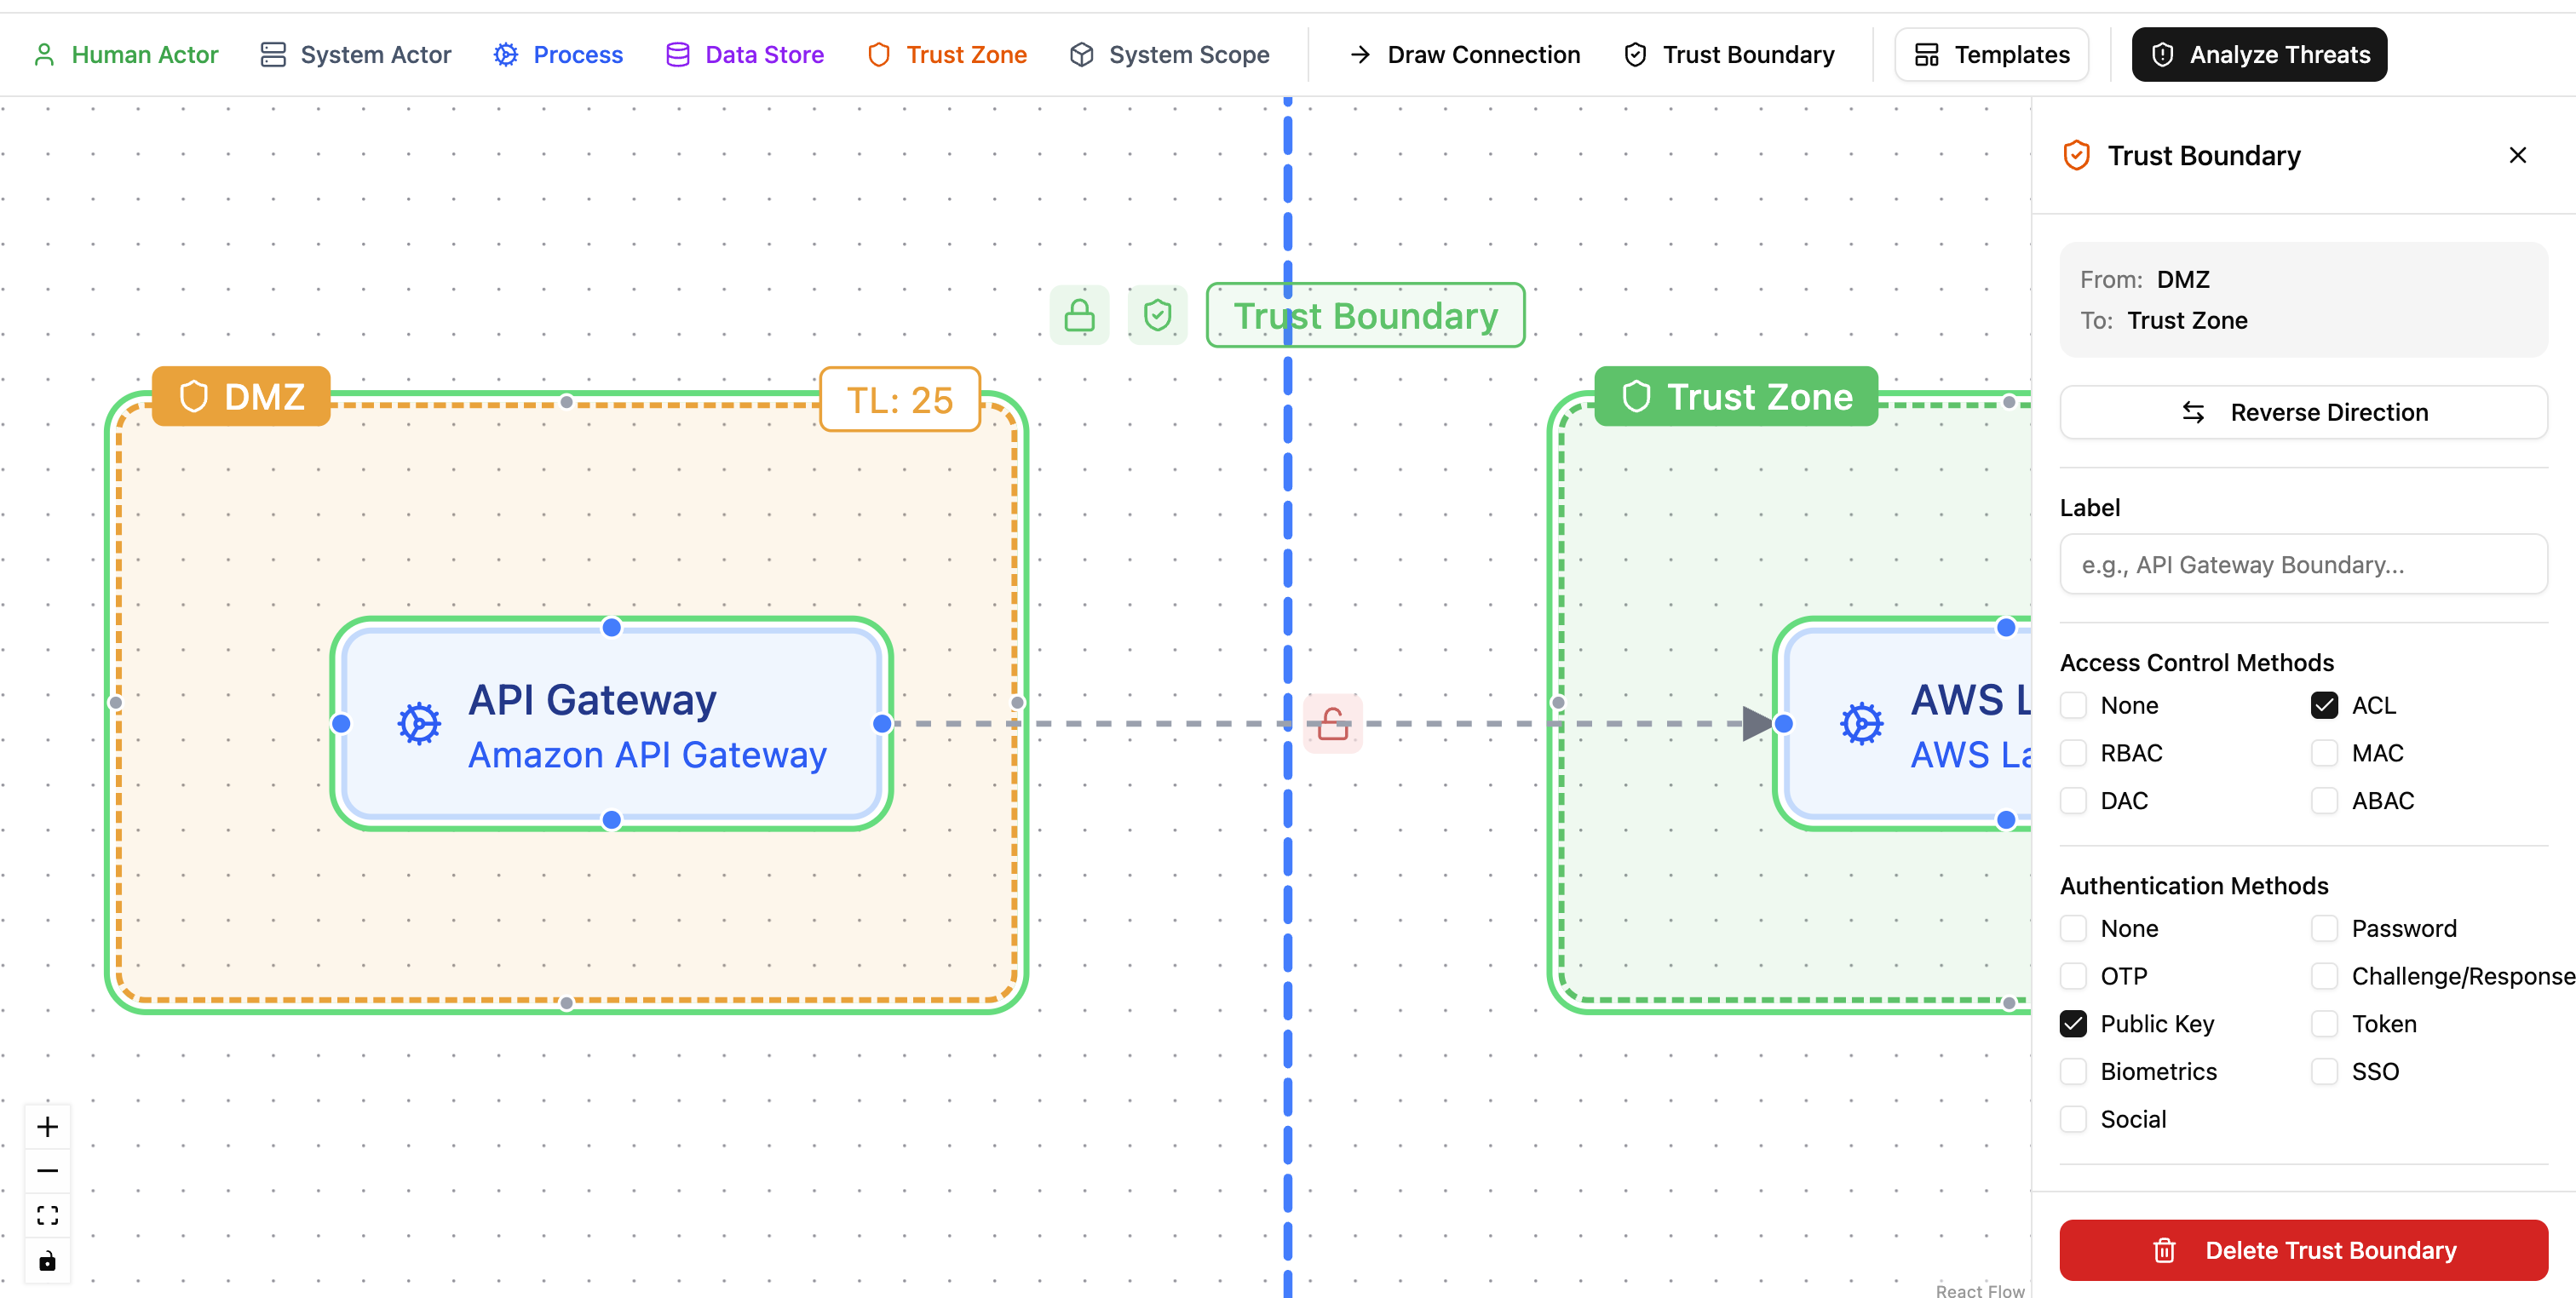Add a Process element from toolbar
Viewport: 2576px width, 1298px height.
[558, 54]
